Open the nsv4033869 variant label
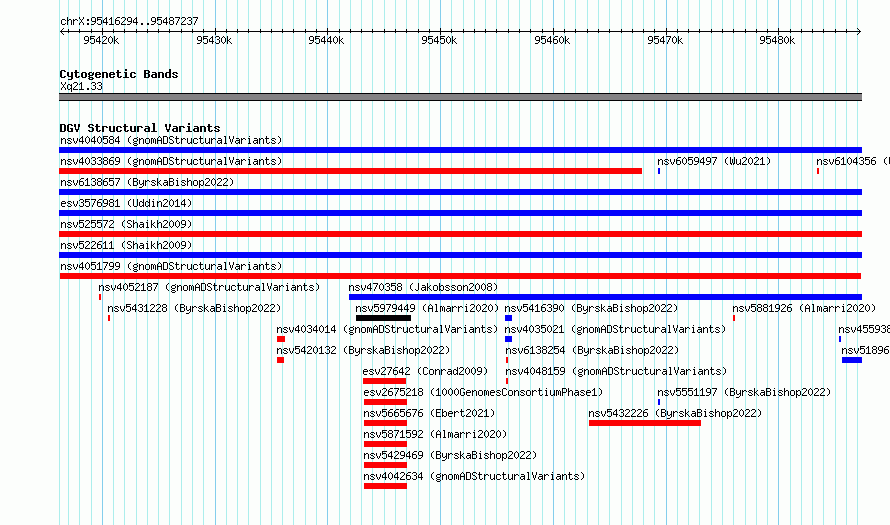 [171, 161]
